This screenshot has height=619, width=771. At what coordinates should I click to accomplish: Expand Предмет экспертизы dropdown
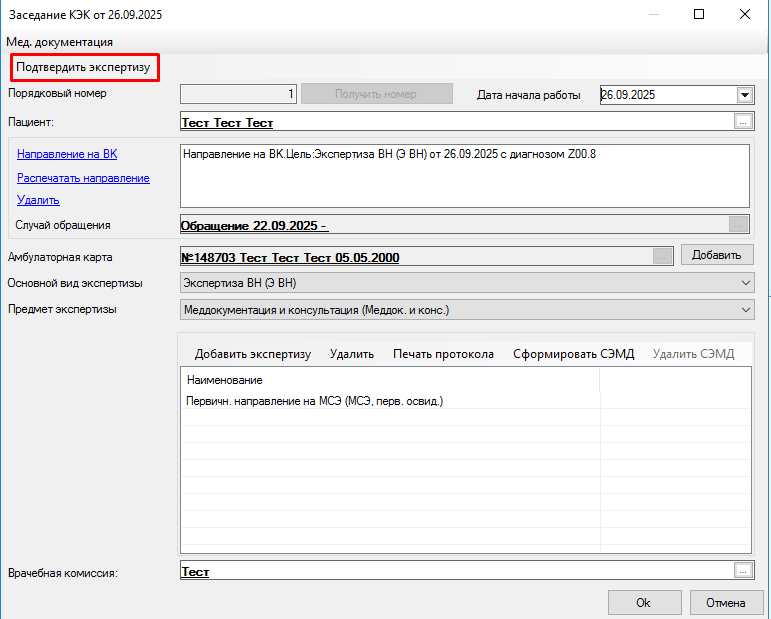(x=745, y=310)
